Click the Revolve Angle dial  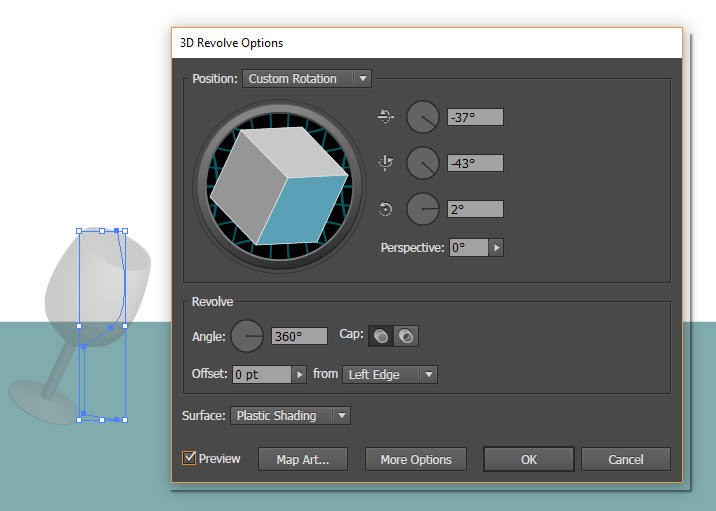pos(248,336)
